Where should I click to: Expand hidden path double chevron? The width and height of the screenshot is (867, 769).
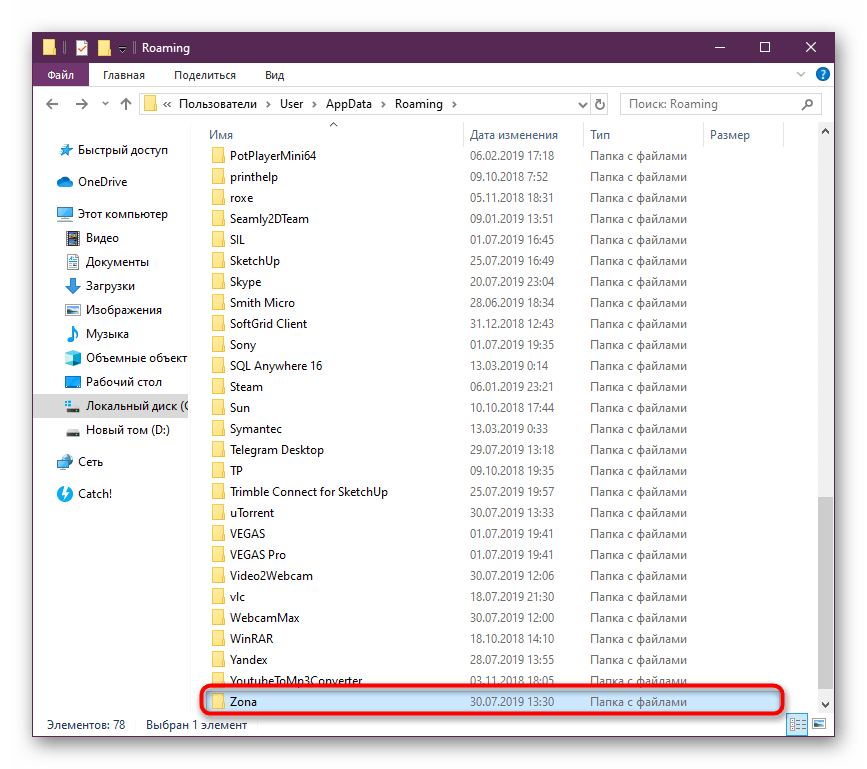[x=167, y=104]
